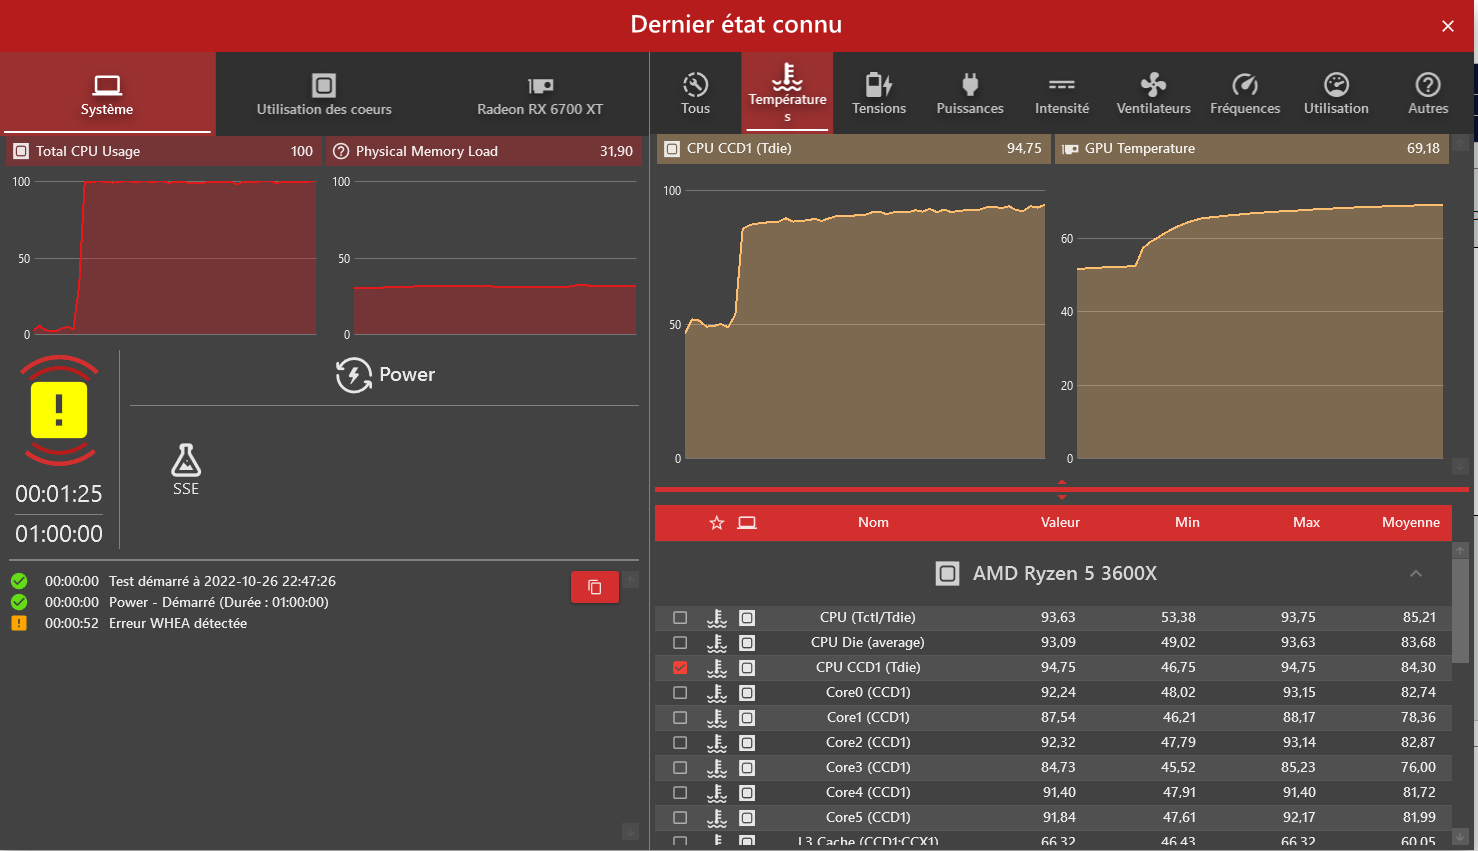Open the Autres tab
Viewport: 1478px width, 851px height.
tap(1428, 93)
